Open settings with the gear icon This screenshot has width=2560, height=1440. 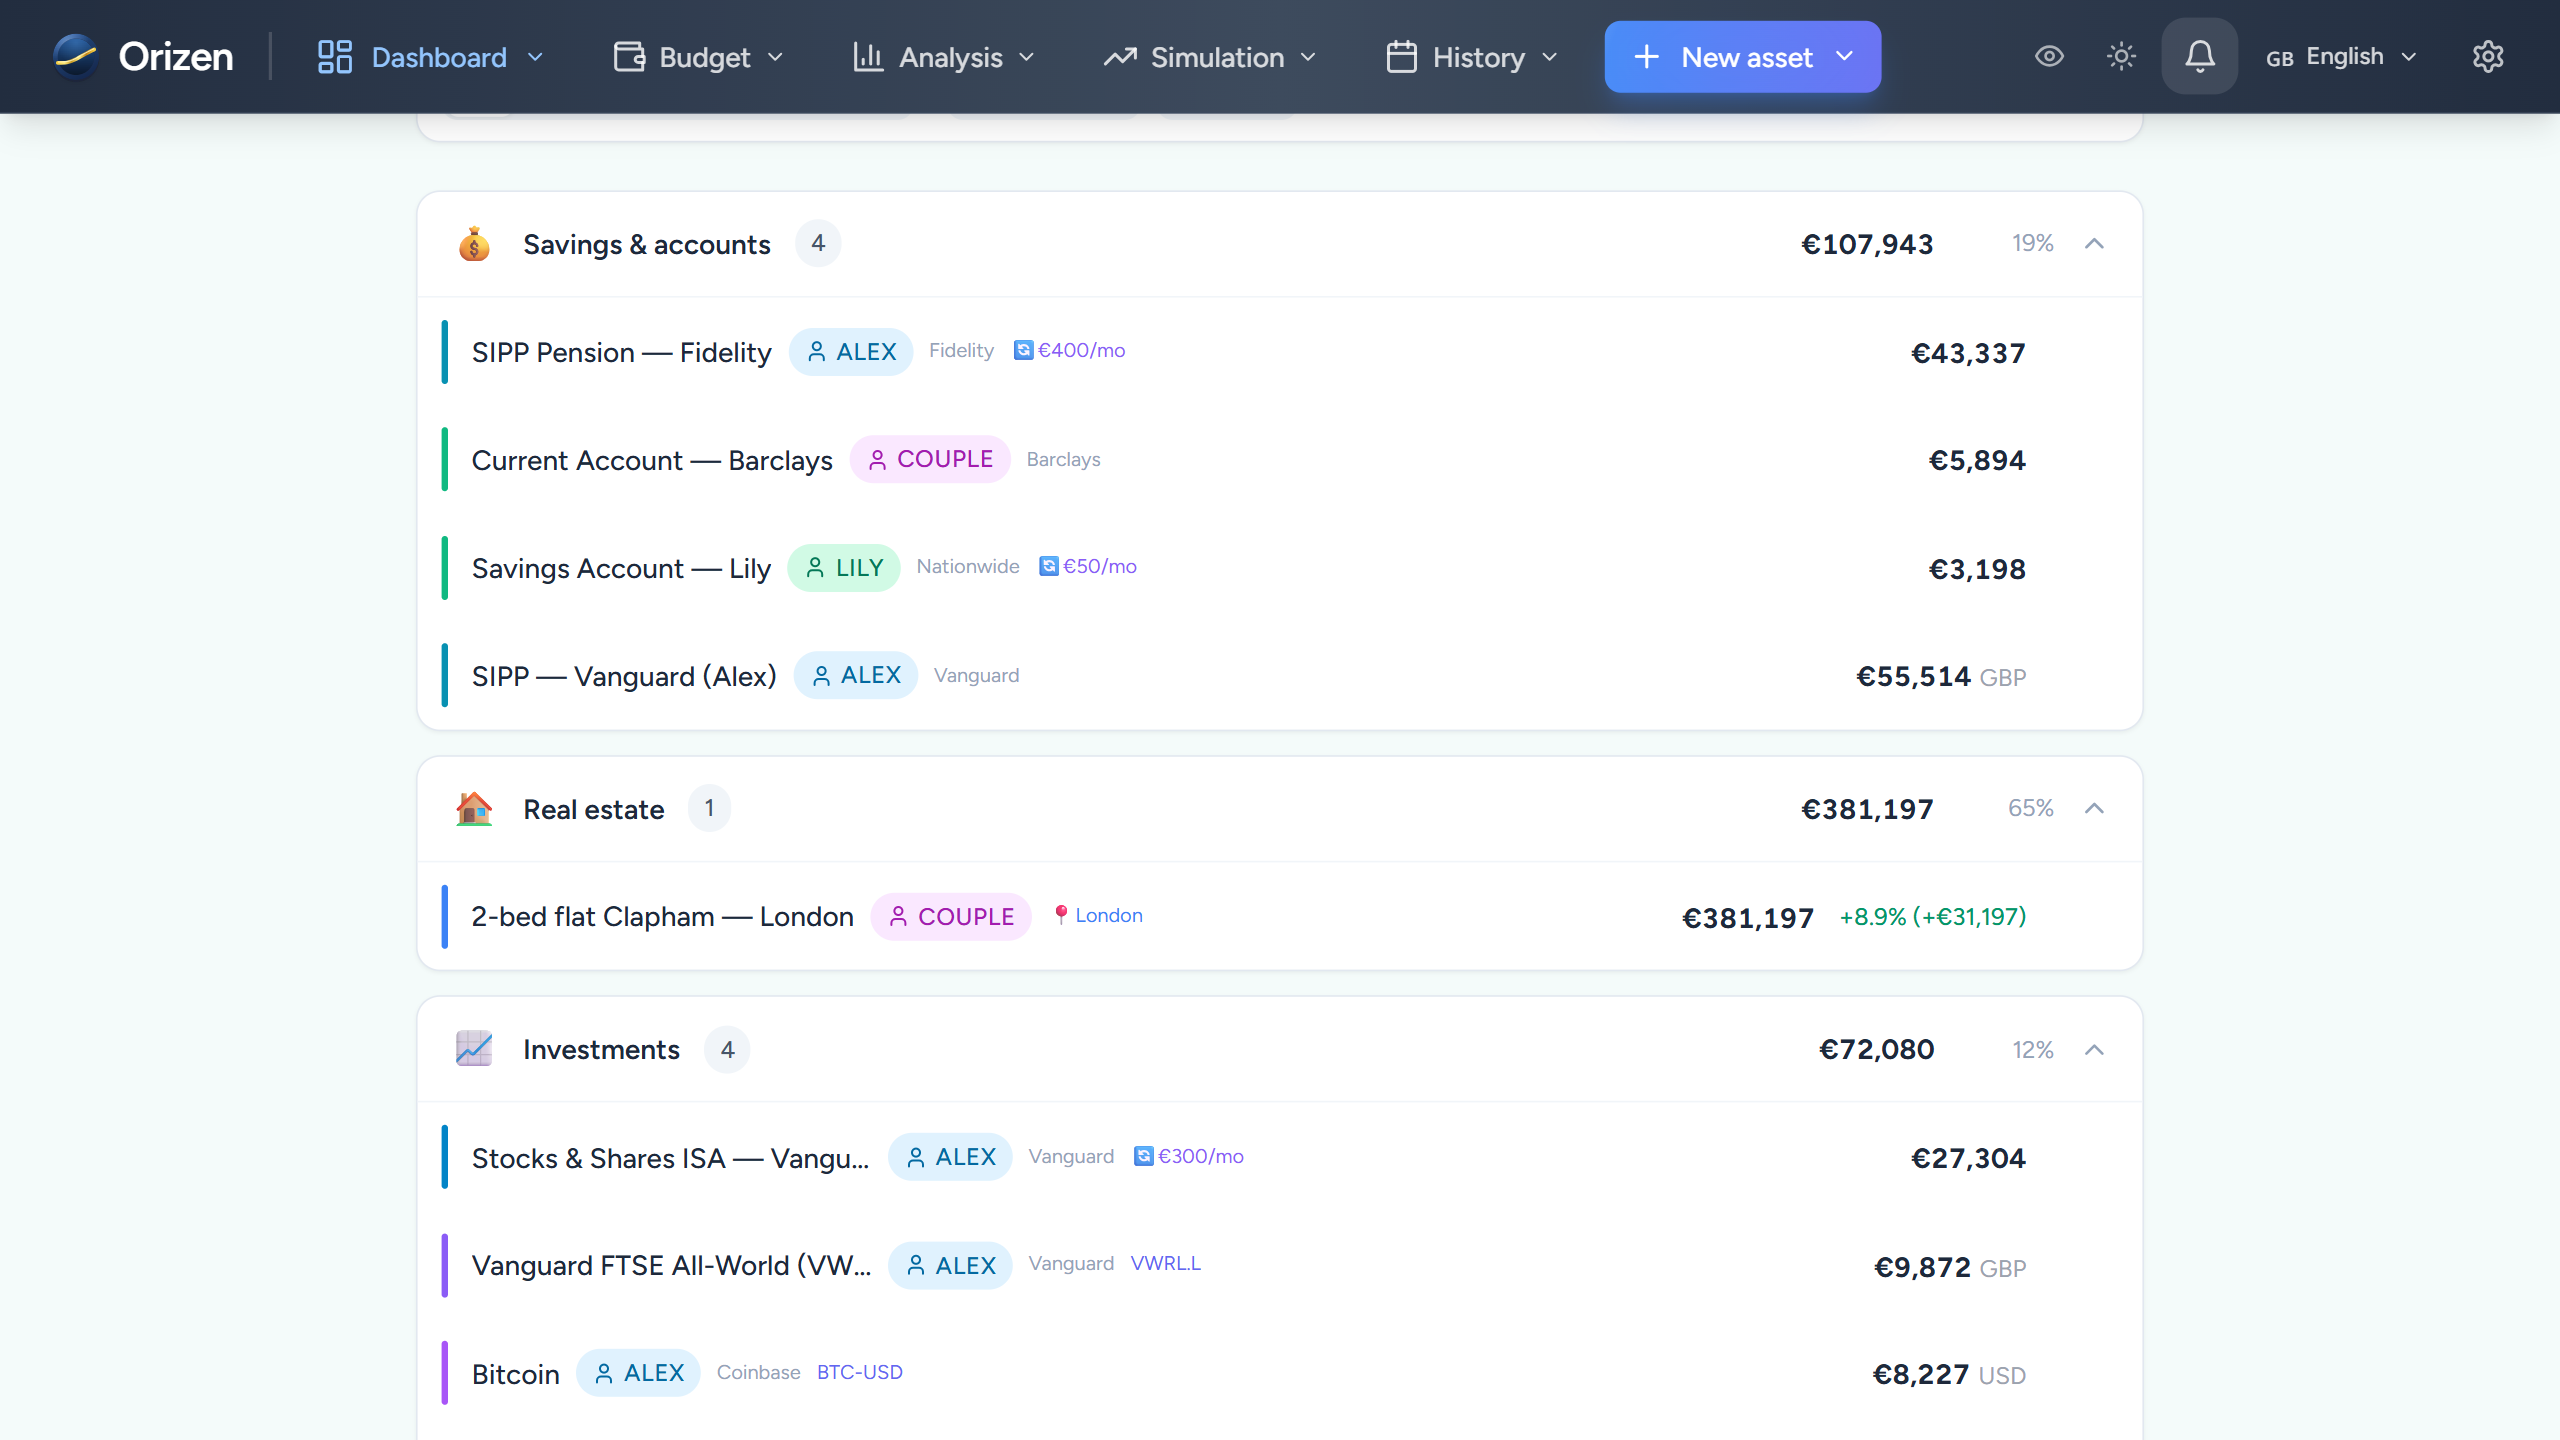[x=2487, y=57]
